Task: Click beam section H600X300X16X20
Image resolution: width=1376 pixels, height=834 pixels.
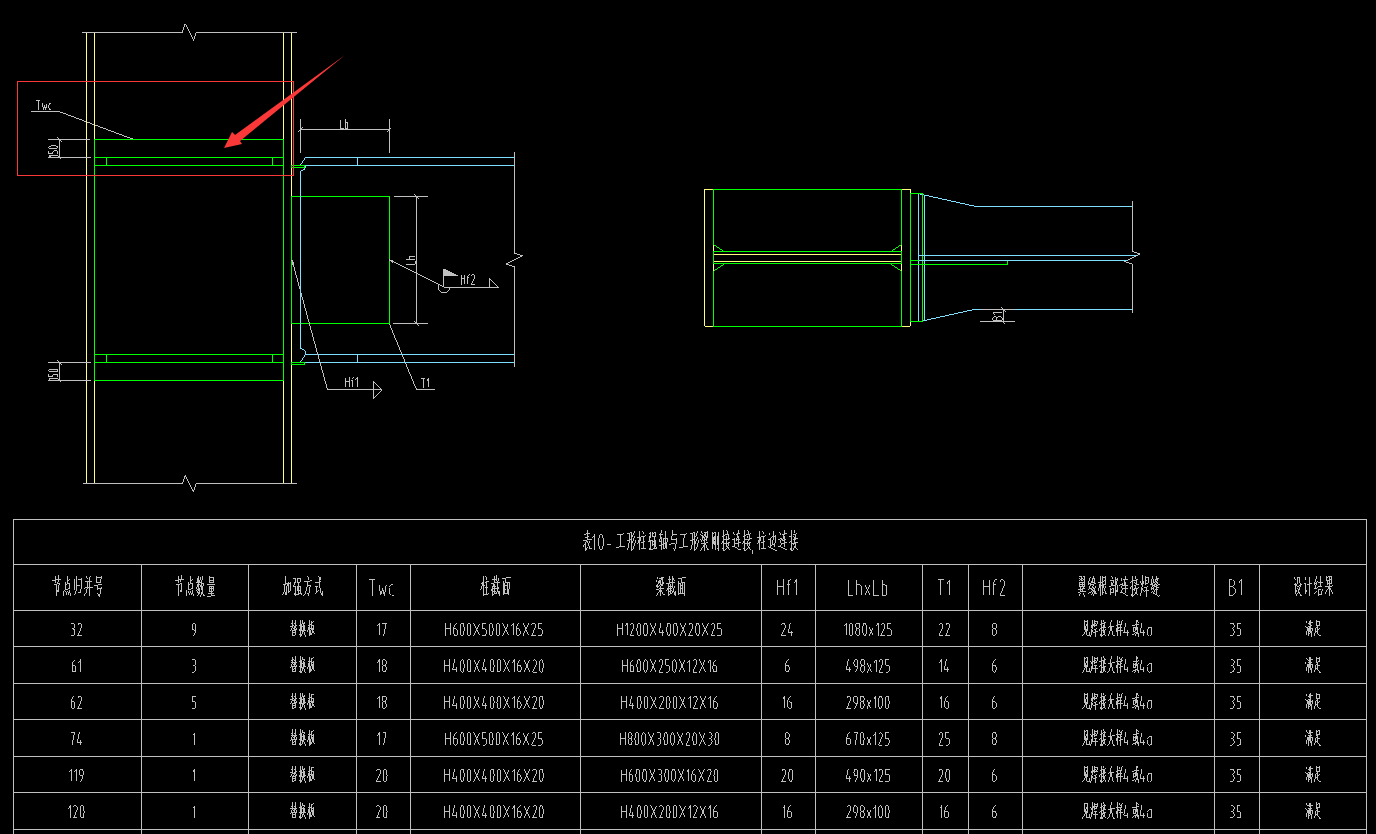Action: point(669,775)
